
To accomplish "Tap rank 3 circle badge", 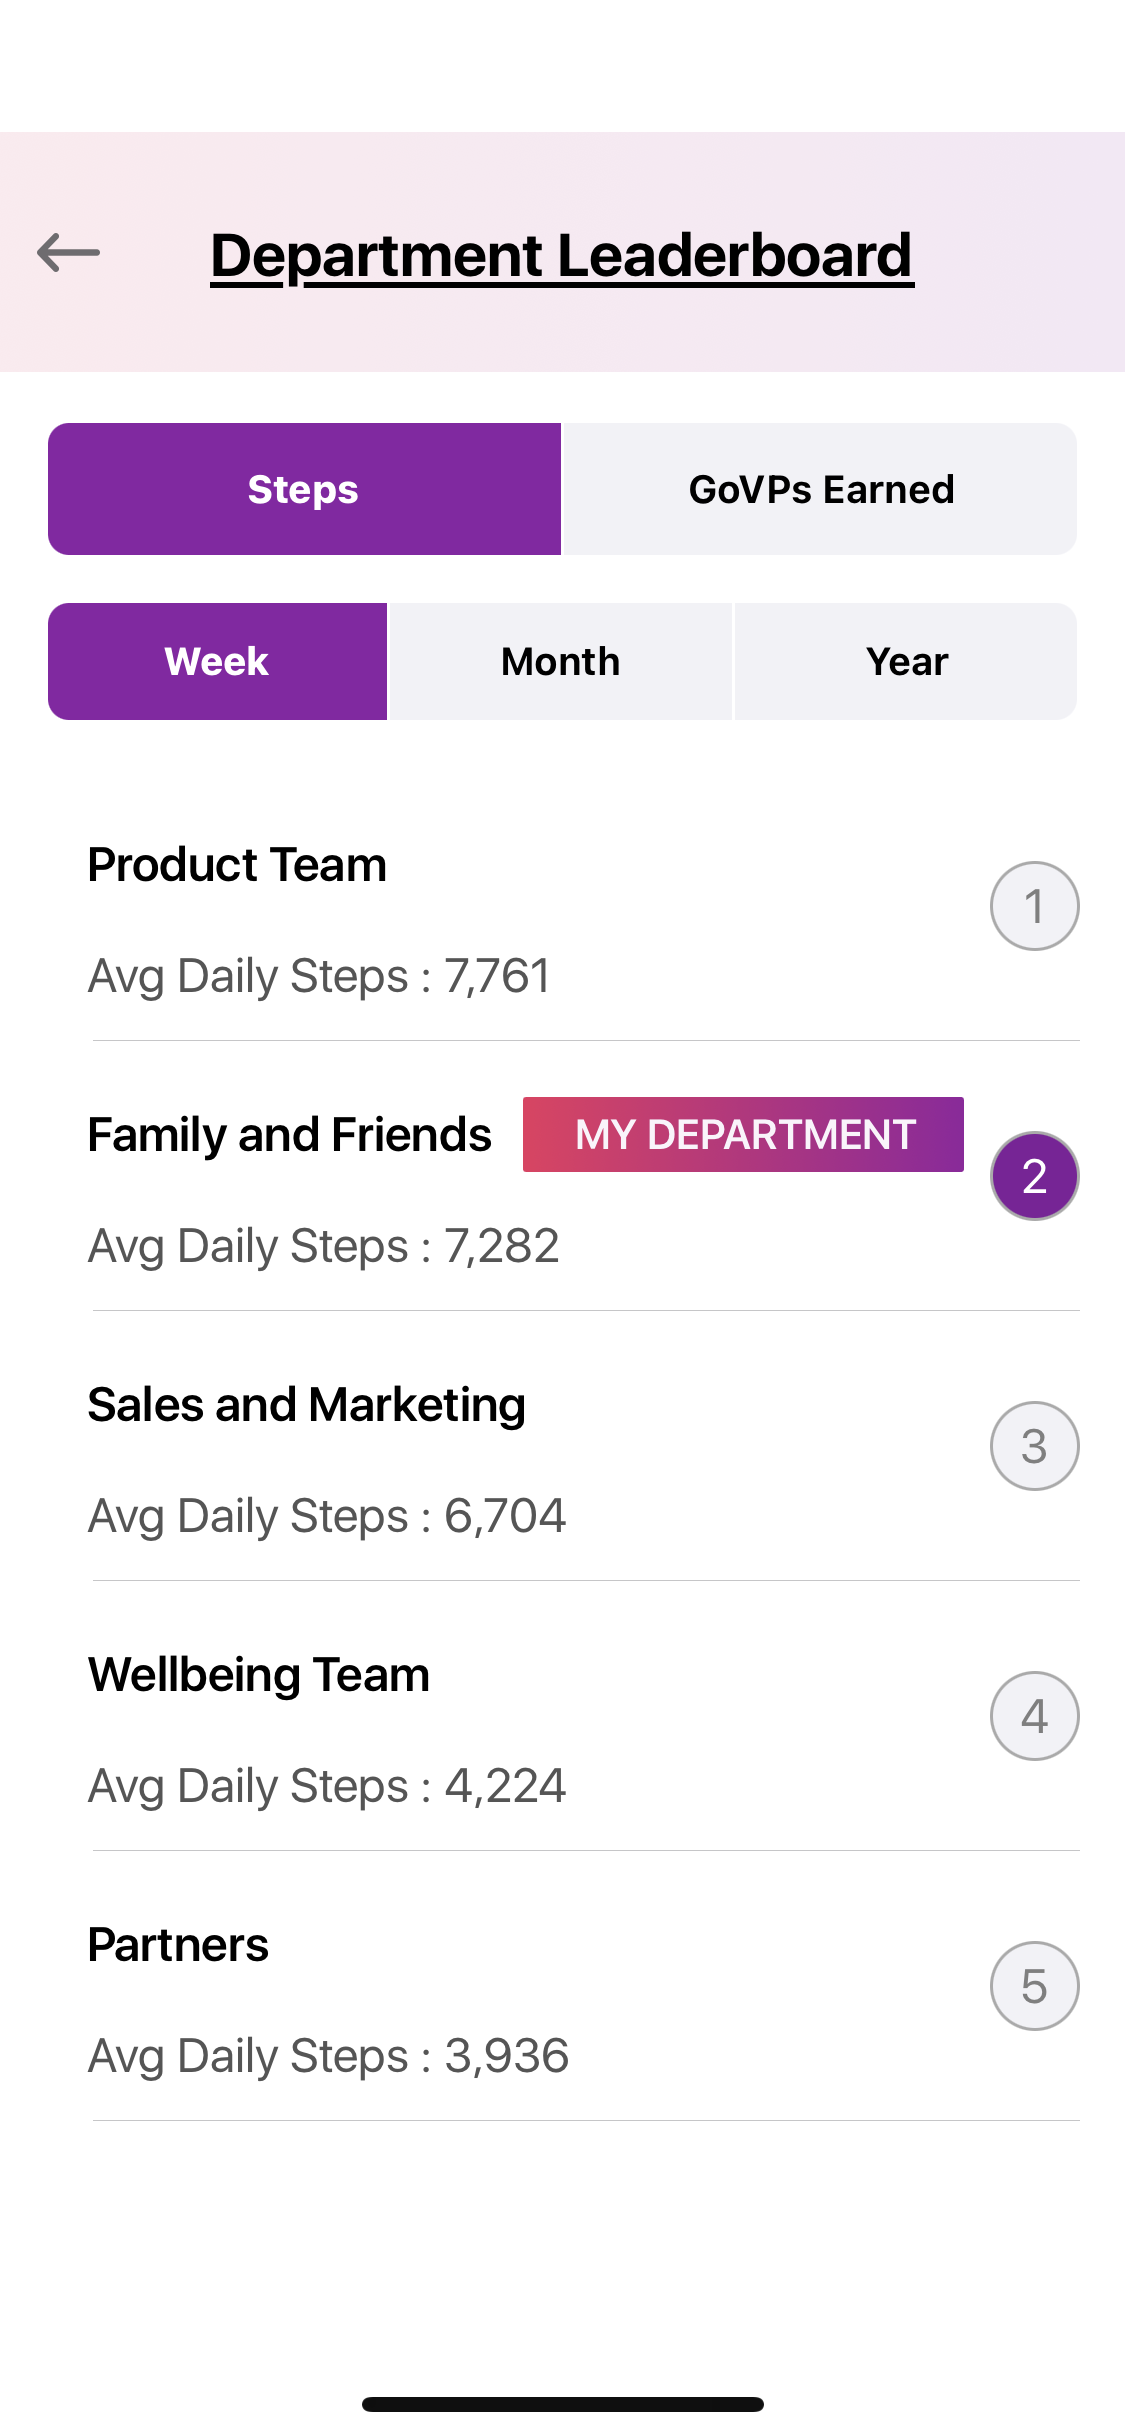I will point(1034,1446).
